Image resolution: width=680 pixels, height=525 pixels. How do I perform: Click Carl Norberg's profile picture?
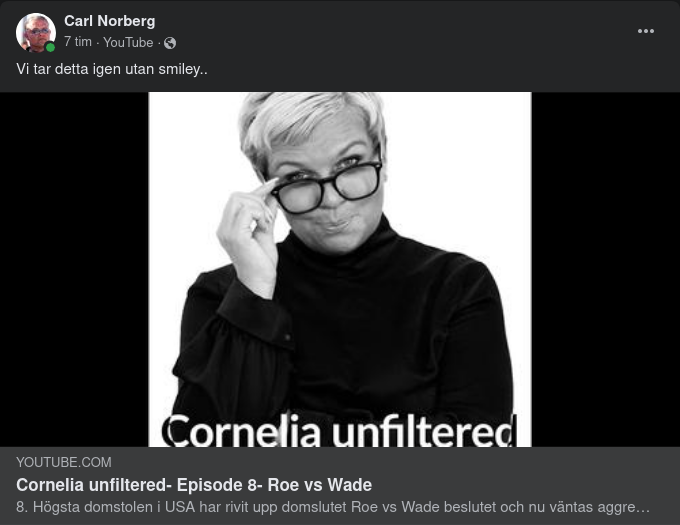tap(36, 33)
